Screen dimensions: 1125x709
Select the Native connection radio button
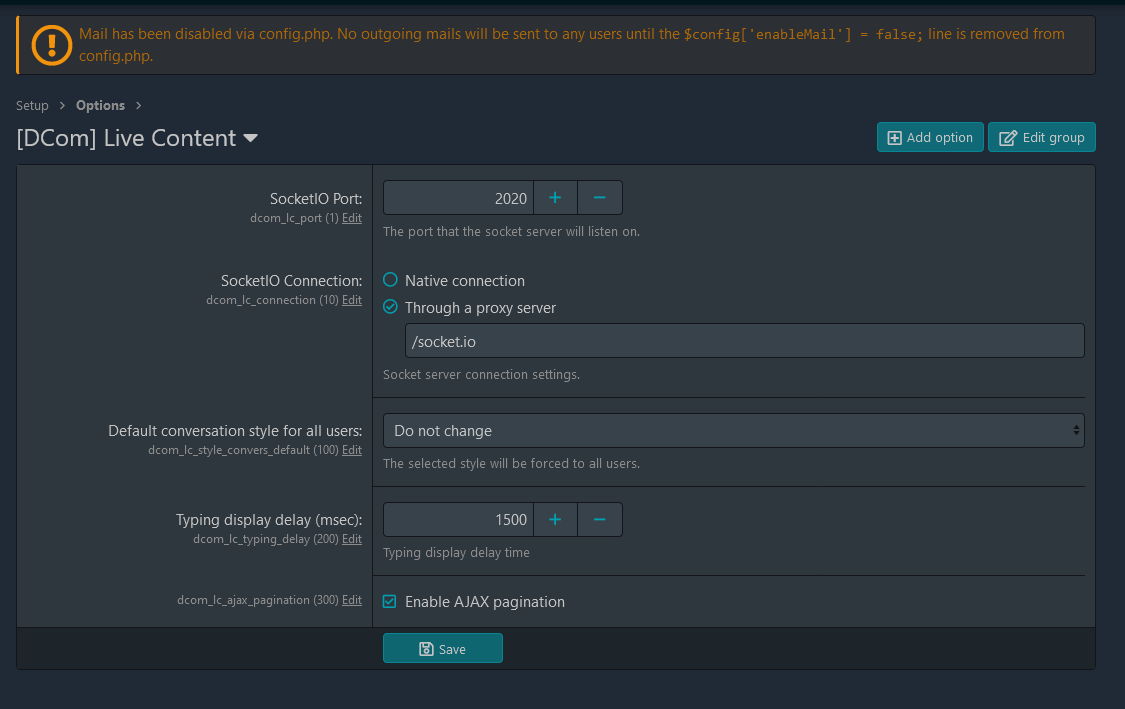[391, 281]
